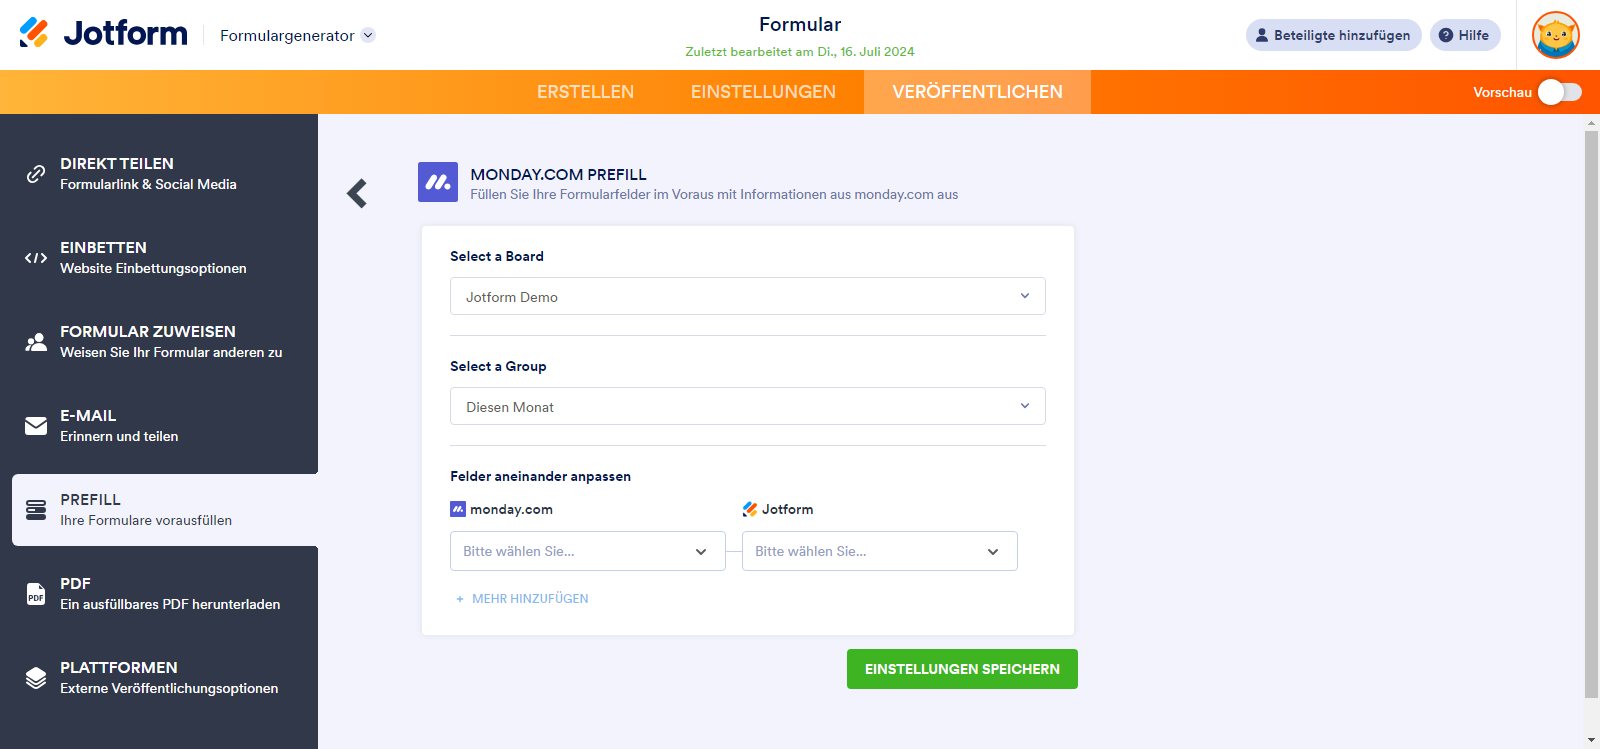
Task: Switch to the Einstellungen tab
Action: pos(763,92)
